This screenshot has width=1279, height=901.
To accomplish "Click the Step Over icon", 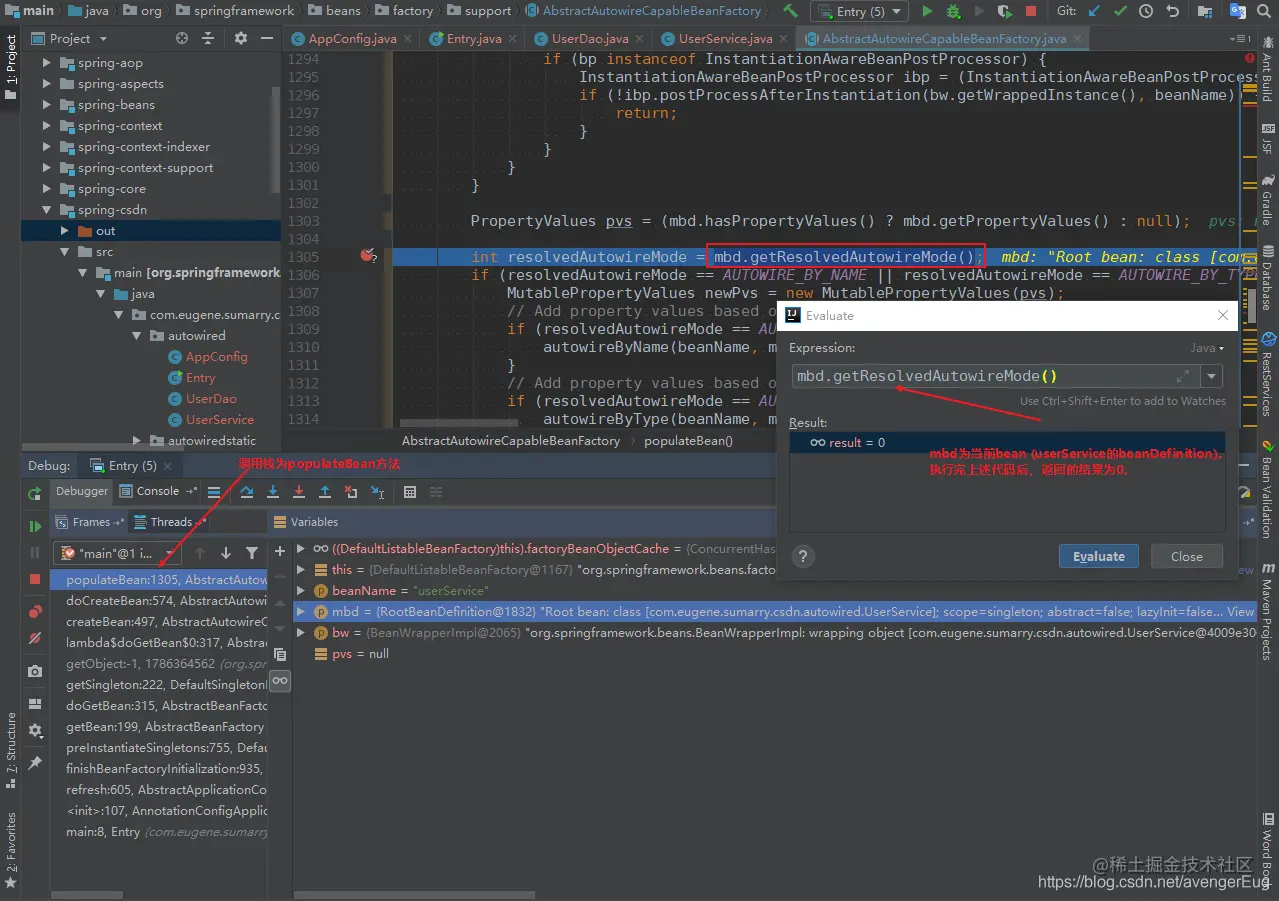I will coord(247,492).
